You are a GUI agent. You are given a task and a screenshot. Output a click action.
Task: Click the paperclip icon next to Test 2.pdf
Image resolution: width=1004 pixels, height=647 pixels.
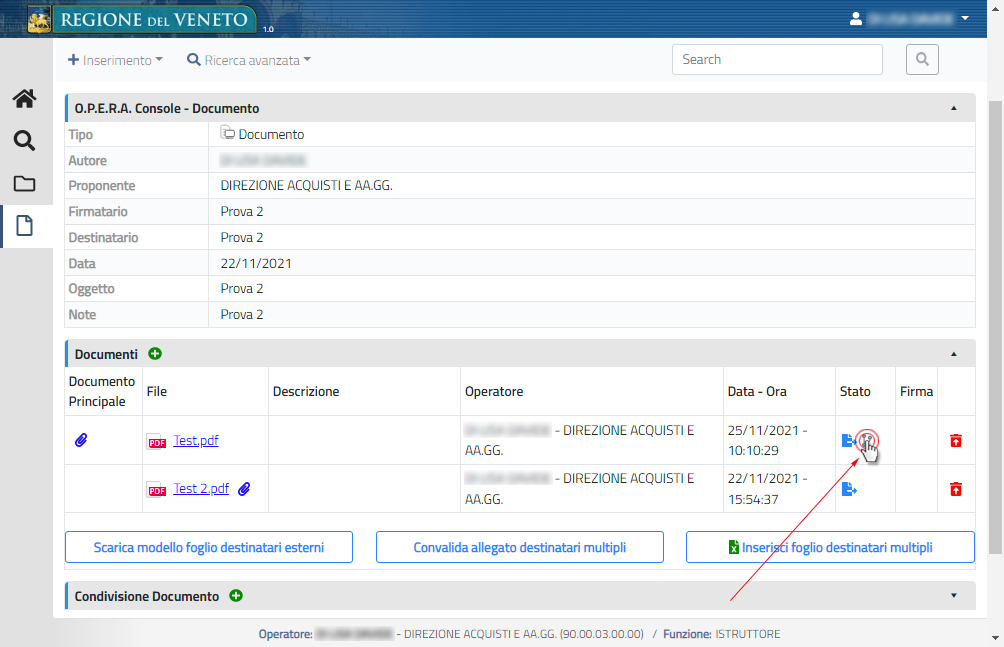[244, 489]
